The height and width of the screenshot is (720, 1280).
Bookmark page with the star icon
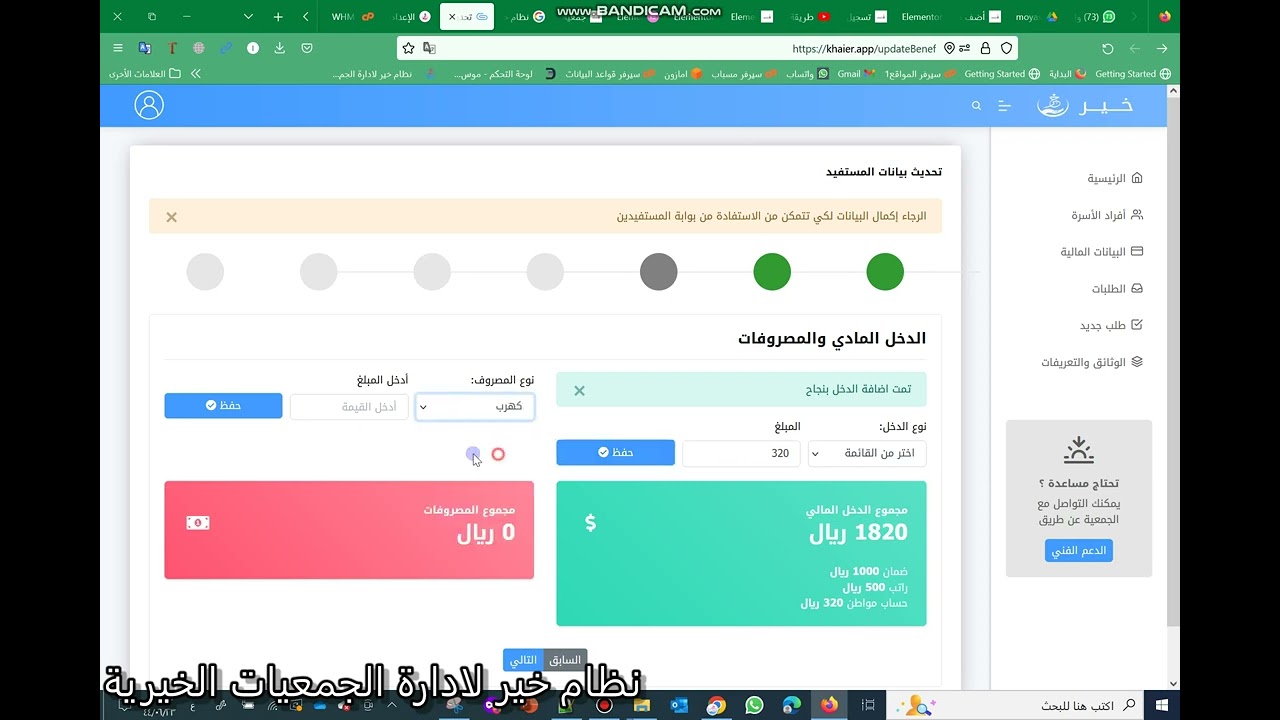[x=408, y=48]
